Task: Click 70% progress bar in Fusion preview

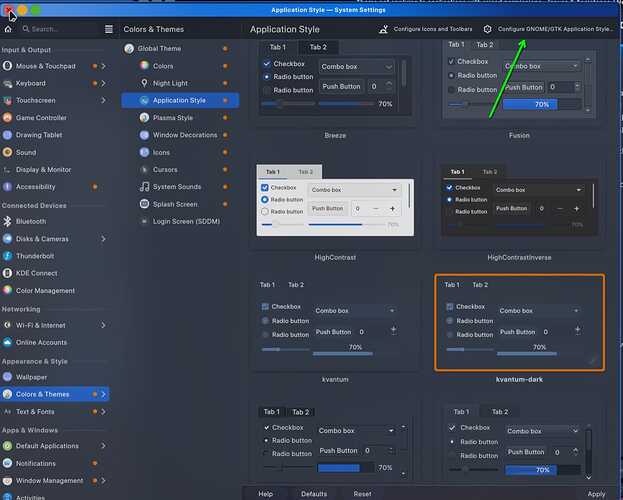Action: (x=542, y=105)
